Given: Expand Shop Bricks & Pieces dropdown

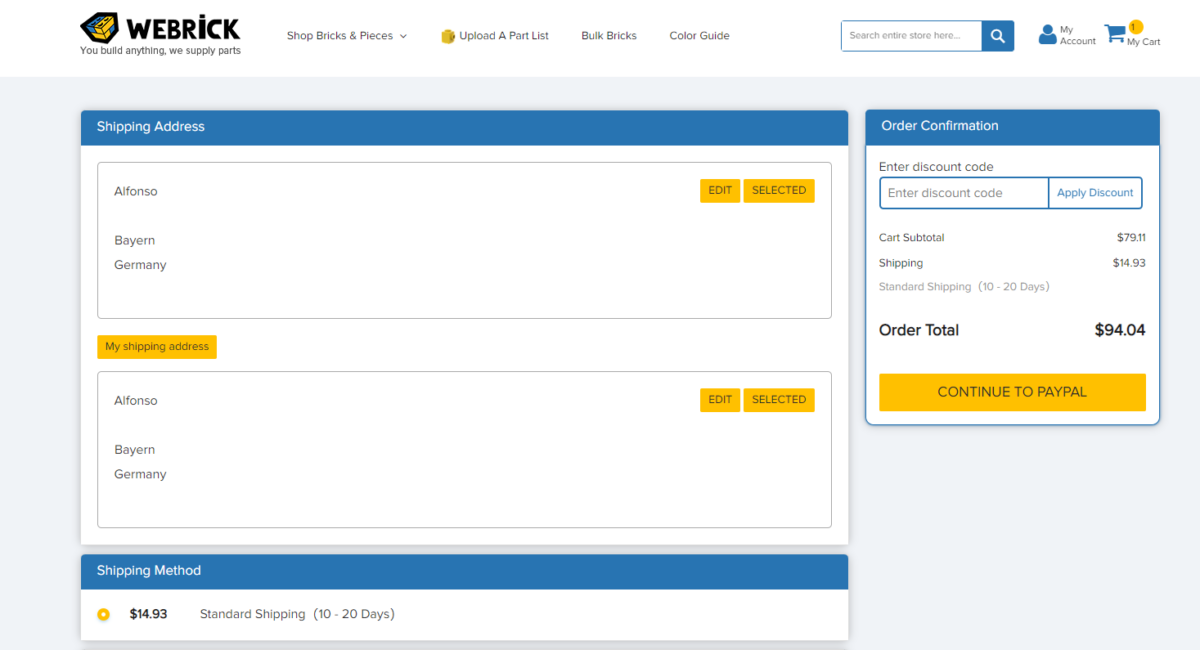Looking at the screenshot, I should click(346, 36).
